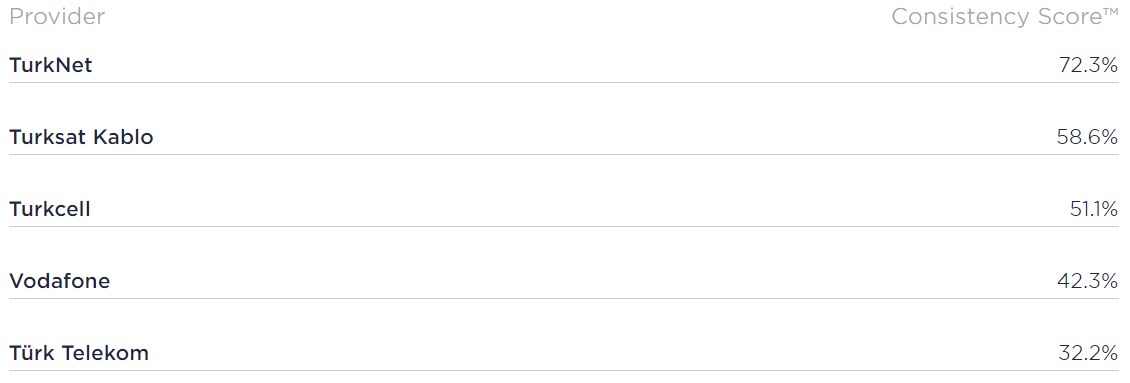Click TurkNet's 72.3% score

tap(1088, 66)
